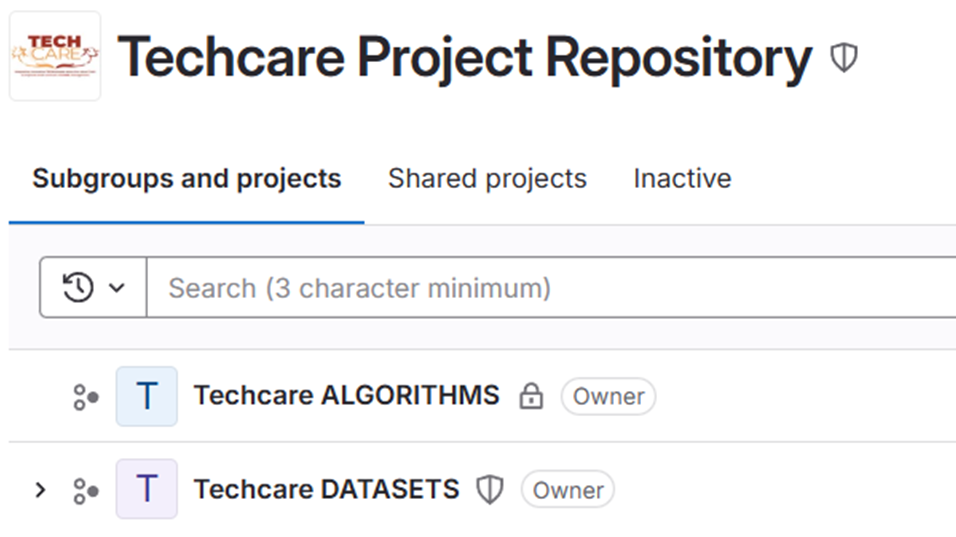The width and height of the screenshot is (956, 537).
Task: Click the purple T avatar for Techcare DATASETS
Action: coord(147,490)
